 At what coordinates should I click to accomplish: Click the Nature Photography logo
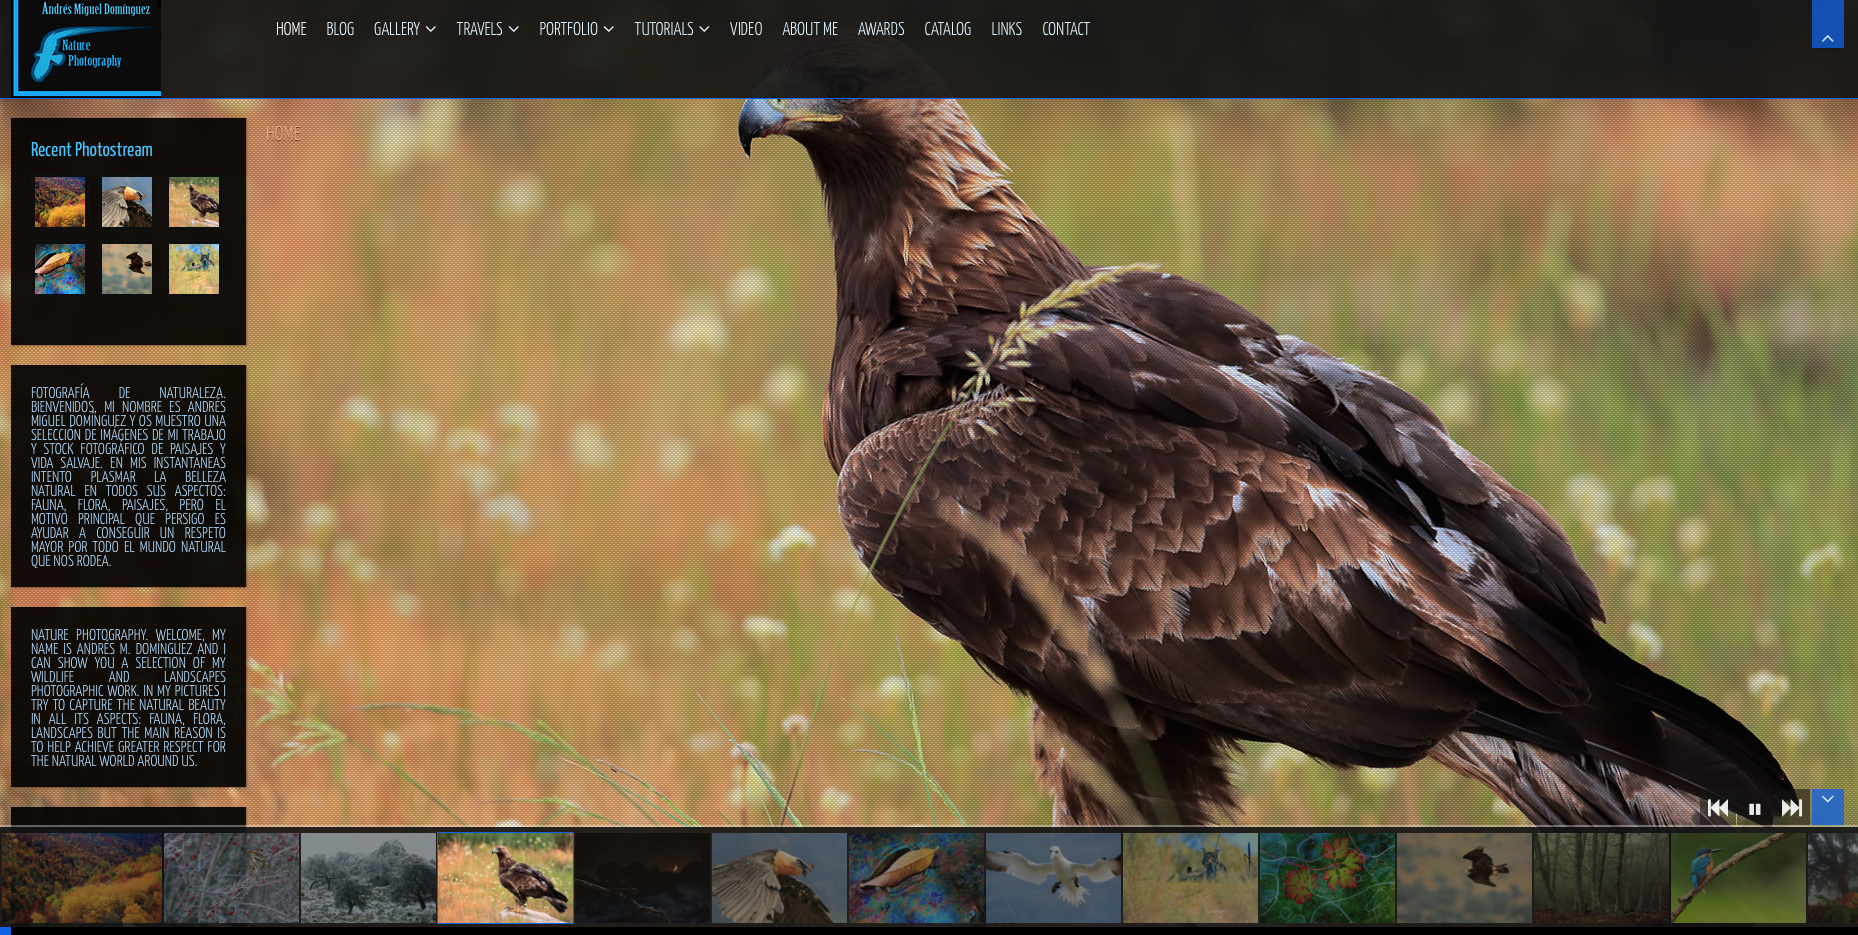88,48
